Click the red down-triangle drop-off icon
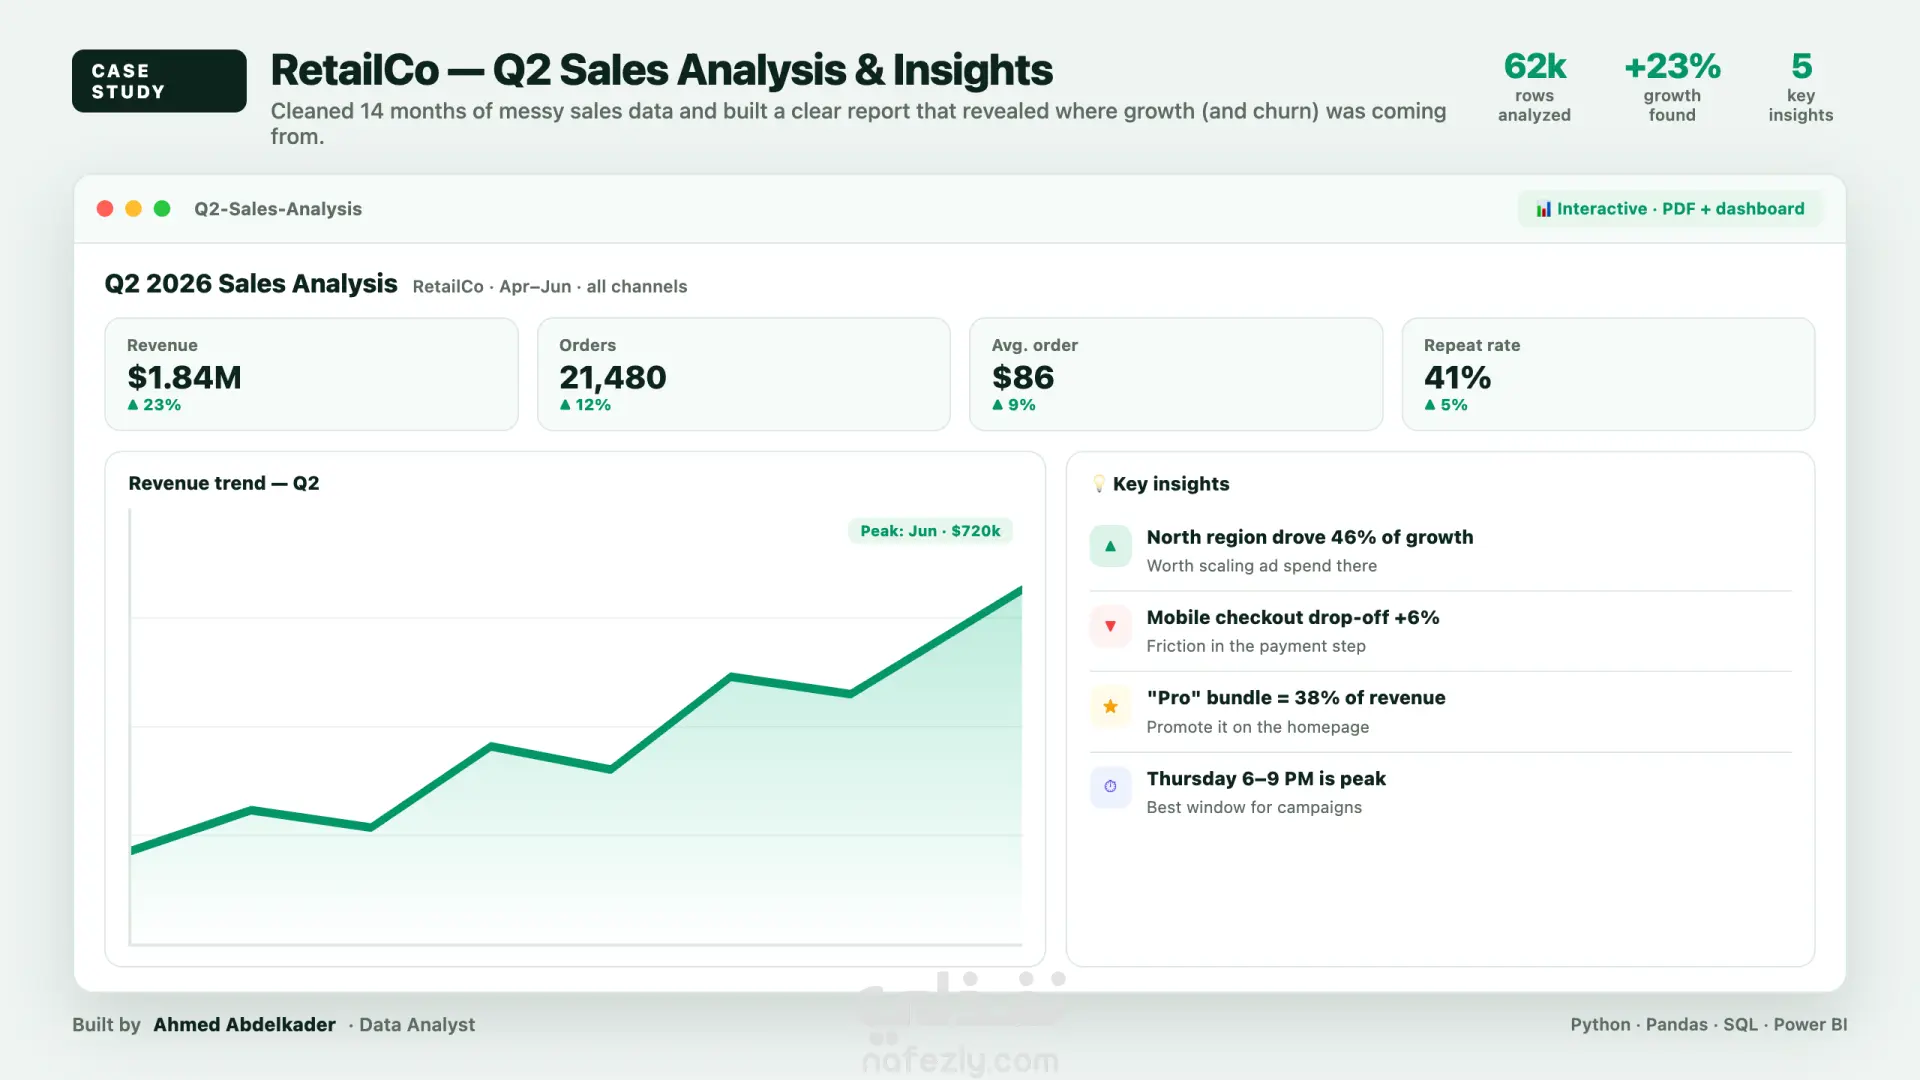 tap(1110, 627)
